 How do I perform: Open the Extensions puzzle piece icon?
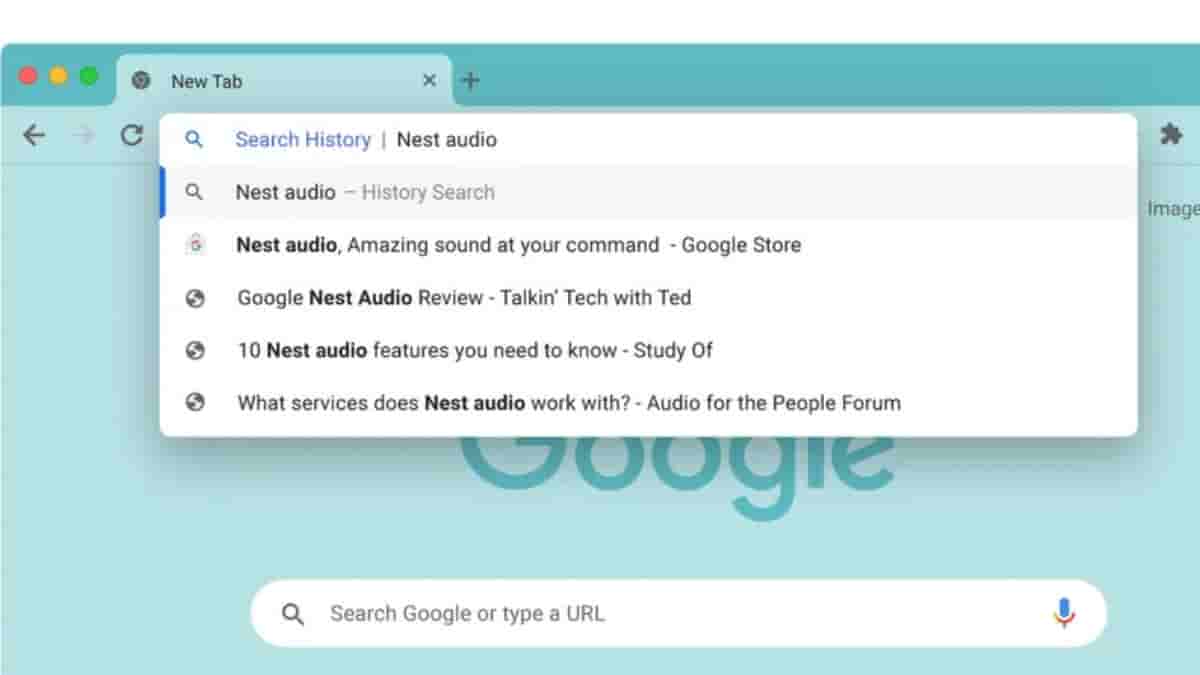click(x=1170, y=135)
